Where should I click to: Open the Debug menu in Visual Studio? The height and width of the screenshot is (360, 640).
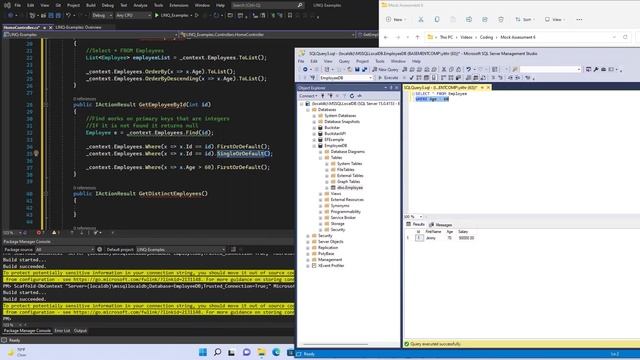coord(107,5)
